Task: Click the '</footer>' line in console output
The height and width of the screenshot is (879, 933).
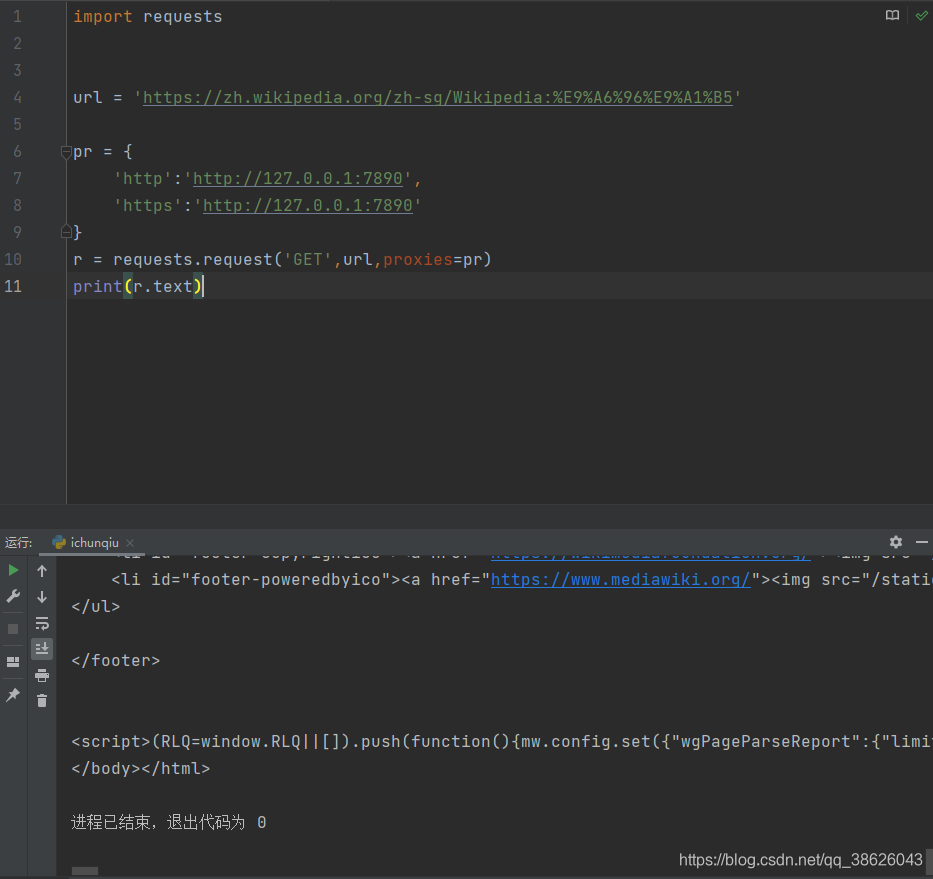Action: tap(115, 661)
